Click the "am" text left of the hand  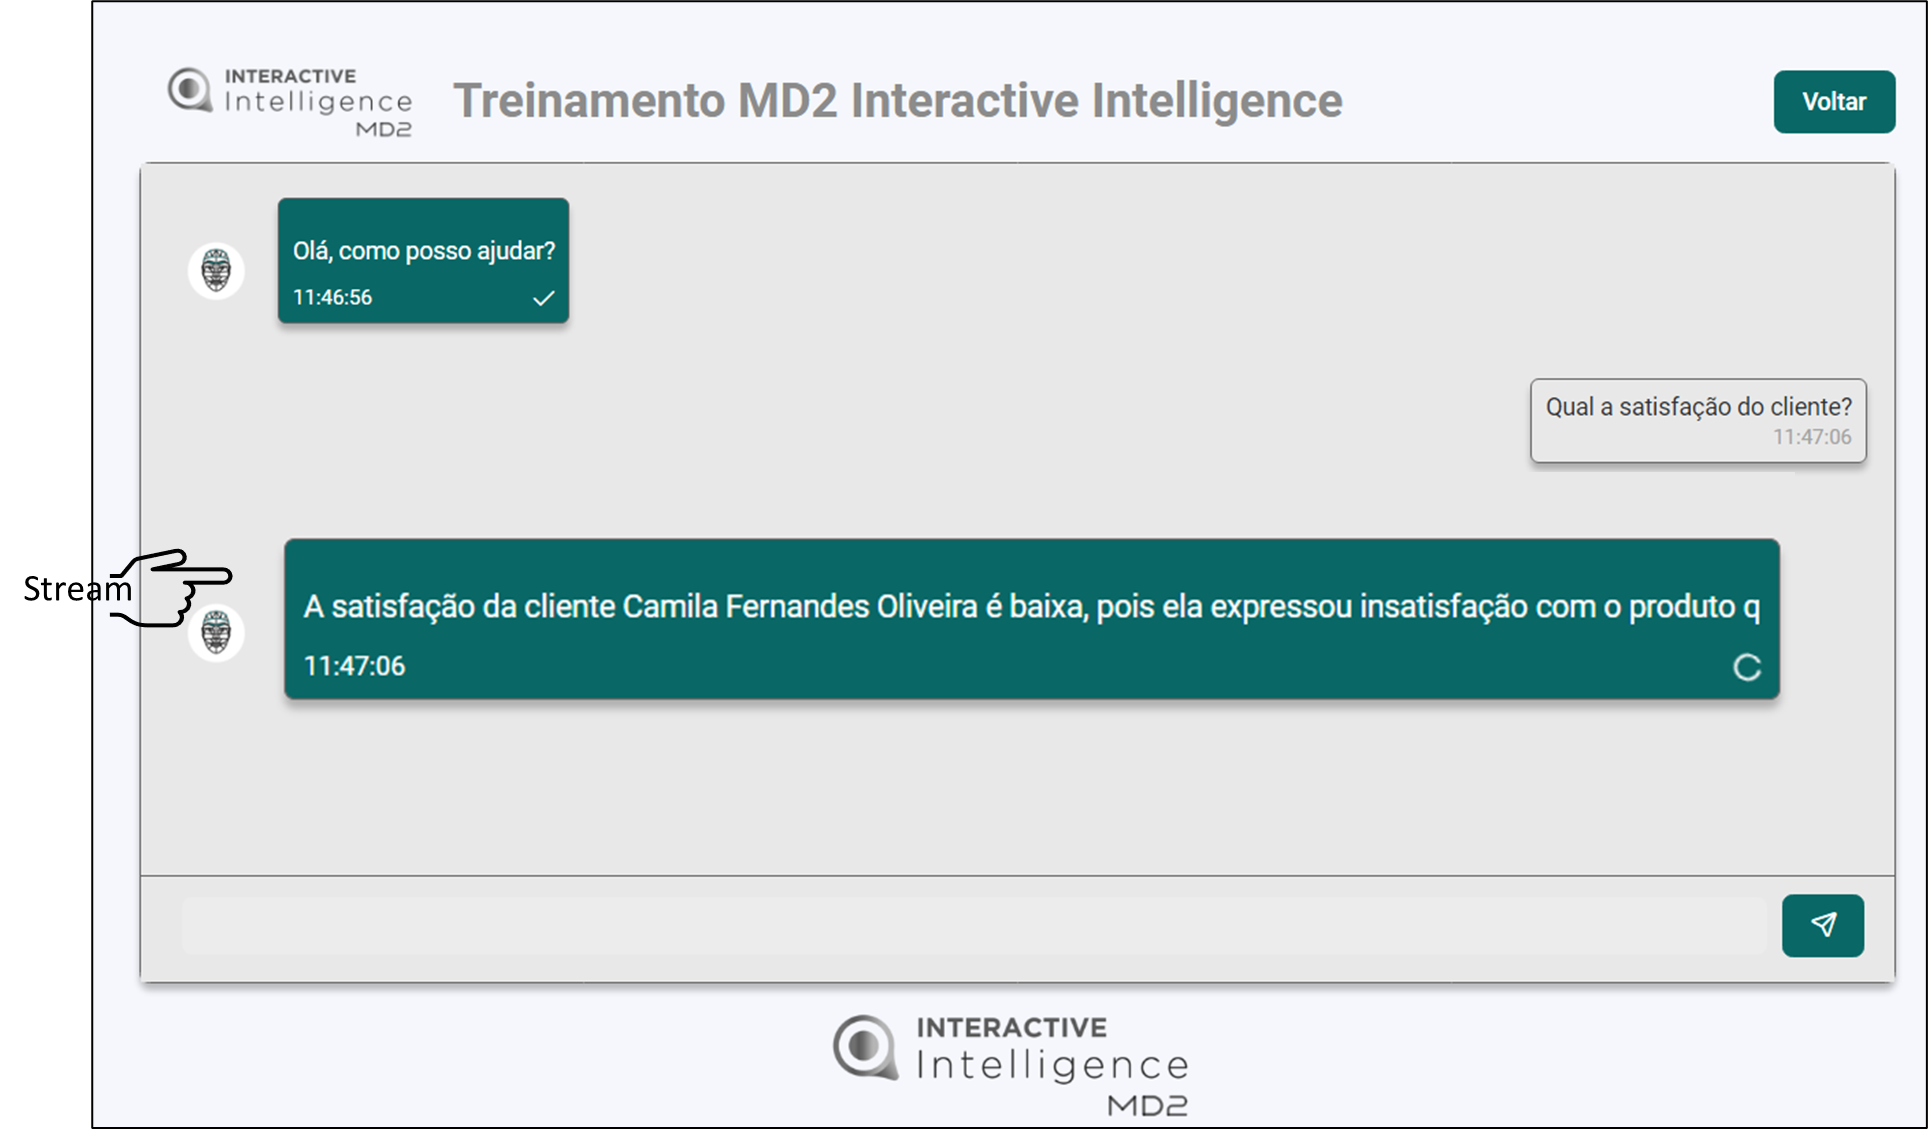click(x=111, y=590)
